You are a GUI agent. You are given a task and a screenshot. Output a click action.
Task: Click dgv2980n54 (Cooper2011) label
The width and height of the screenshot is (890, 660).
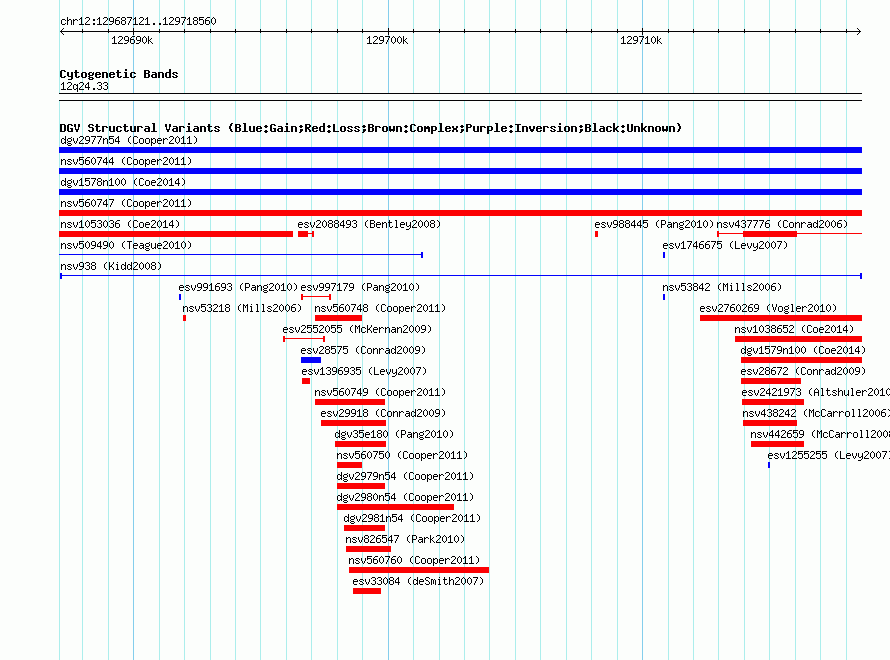(405, 497)
